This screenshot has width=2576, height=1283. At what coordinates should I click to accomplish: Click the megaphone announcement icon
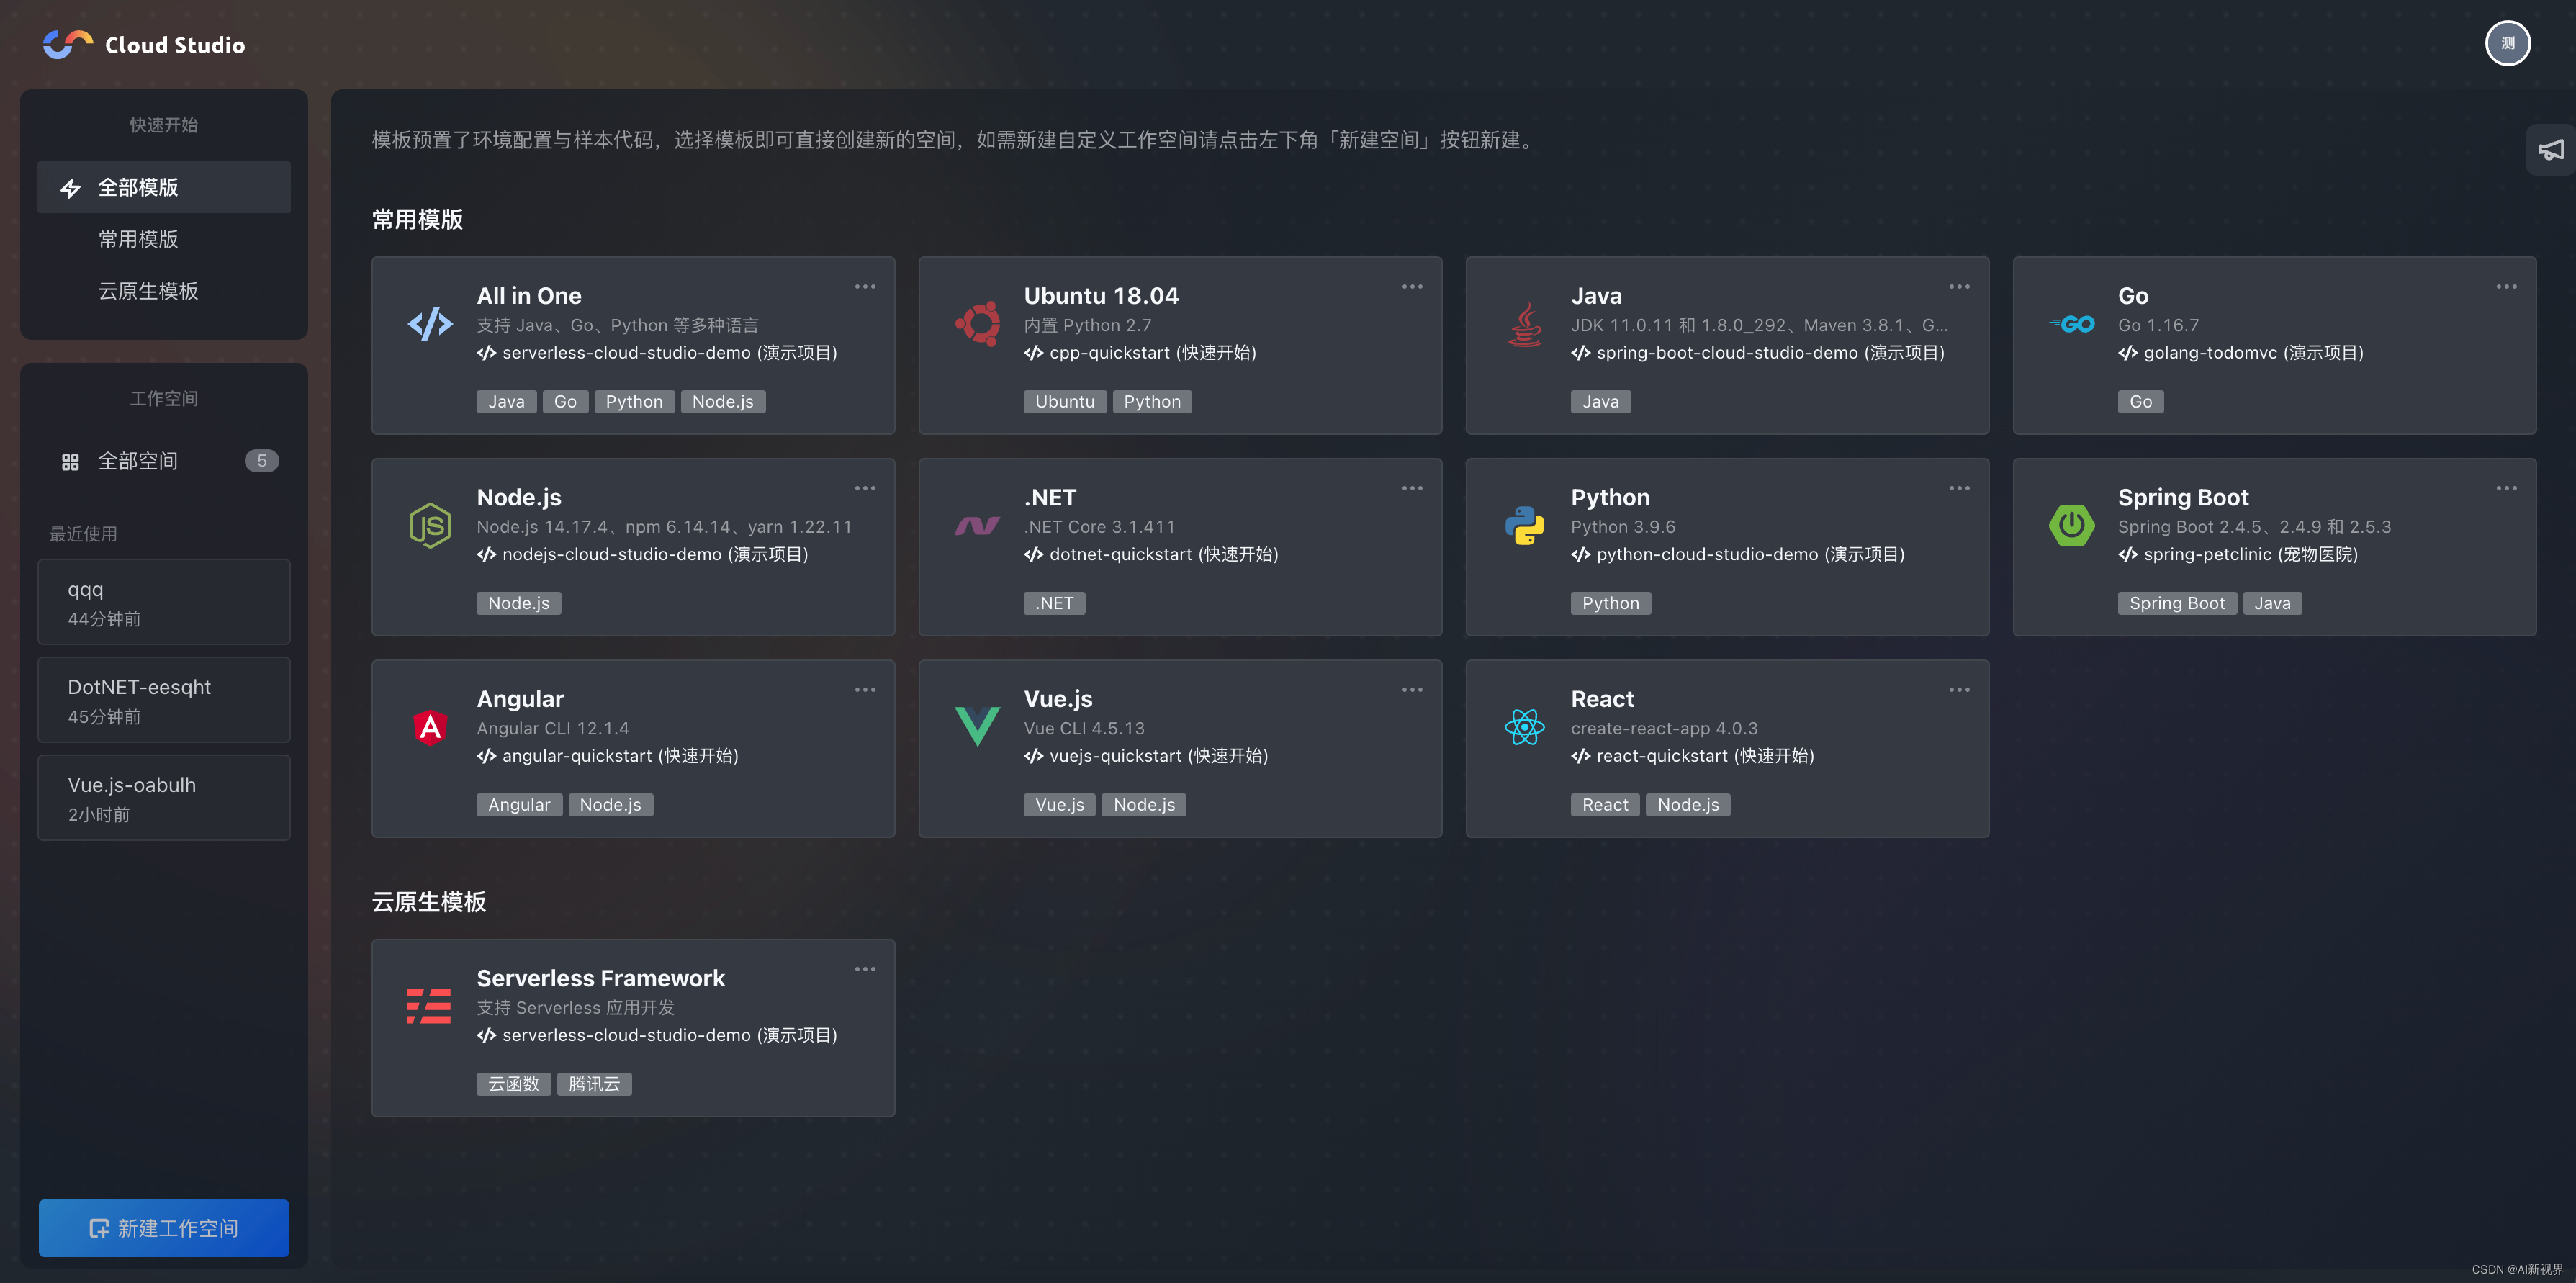point(2550,150)
